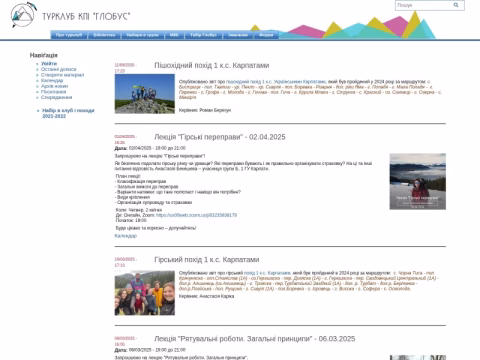
Task: Click the План лекції line
Action: (x=128, y=176)
